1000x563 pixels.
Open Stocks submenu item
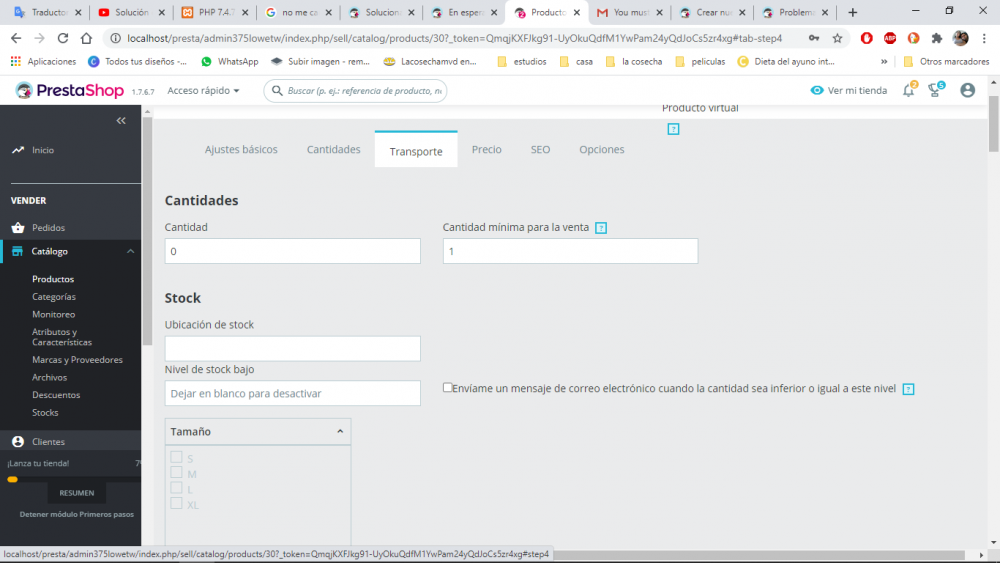(45, 413)
